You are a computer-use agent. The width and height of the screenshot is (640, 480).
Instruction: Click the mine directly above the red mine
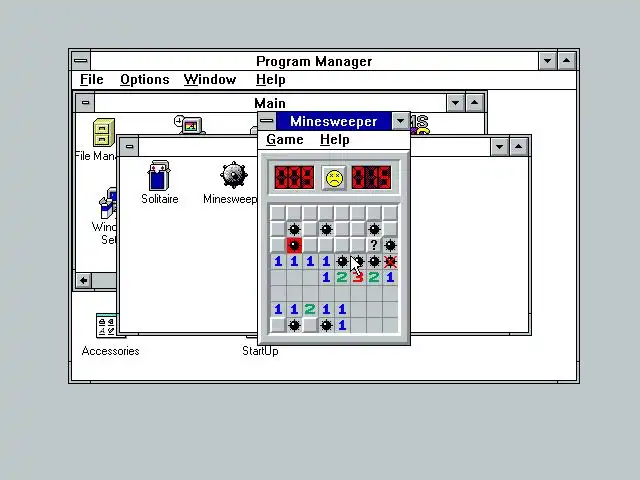[x=294, y=229]
